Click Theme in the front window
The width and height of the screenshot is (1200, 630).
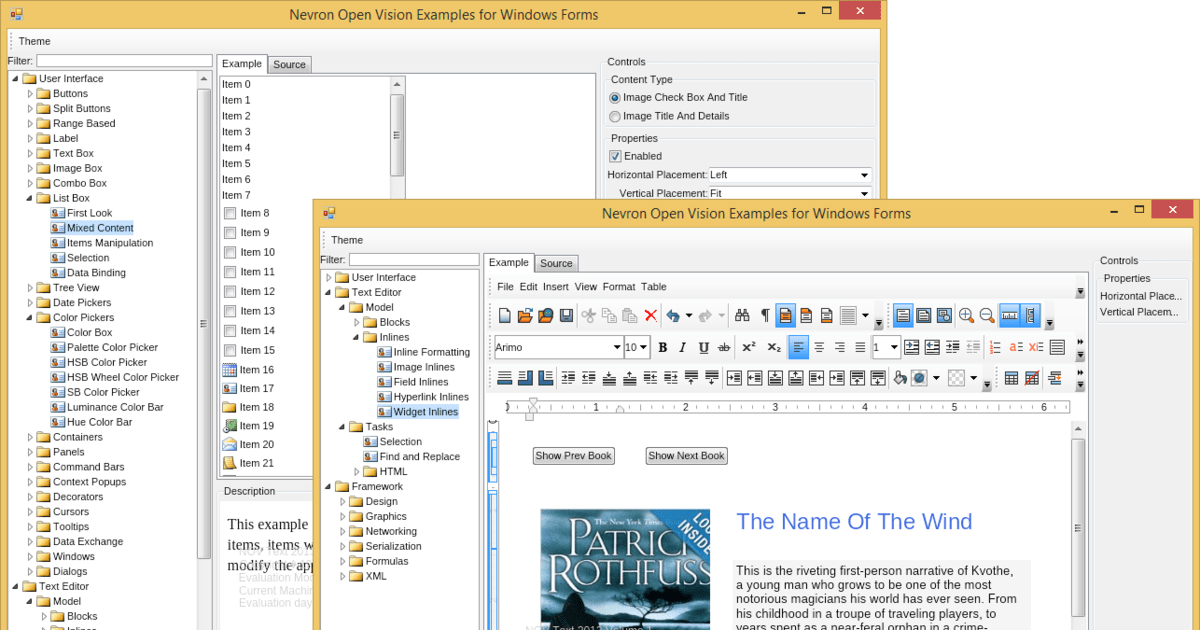(347, 240)
